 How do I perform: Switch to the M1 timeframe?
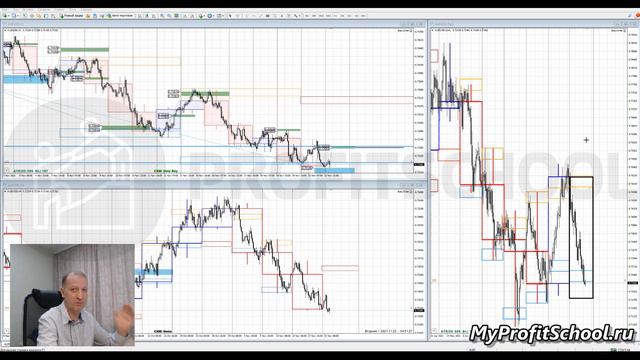[x=307, y=16]
